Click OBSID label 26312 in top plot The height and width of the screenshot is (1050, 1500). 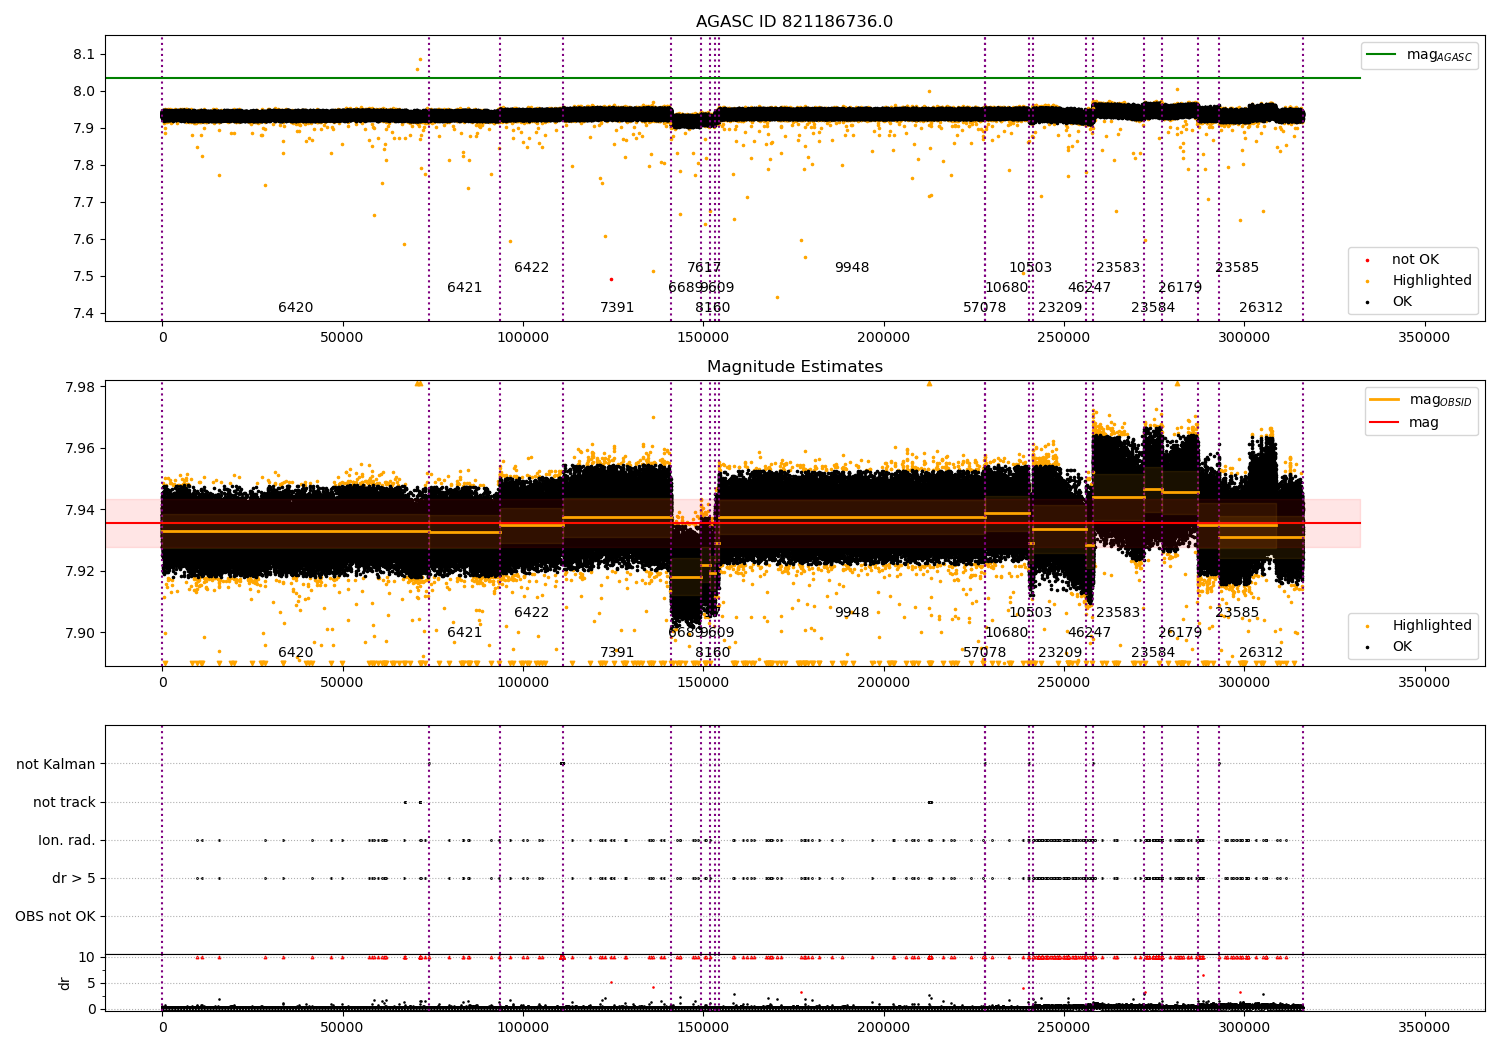tap(1261, 308)
